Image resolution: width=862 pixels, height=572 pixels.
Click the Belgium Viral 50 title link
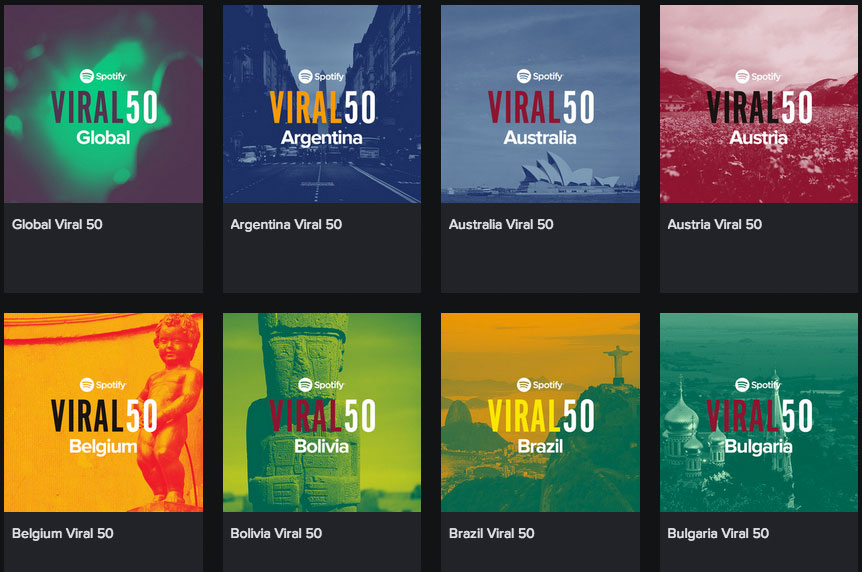pos(63,534)
